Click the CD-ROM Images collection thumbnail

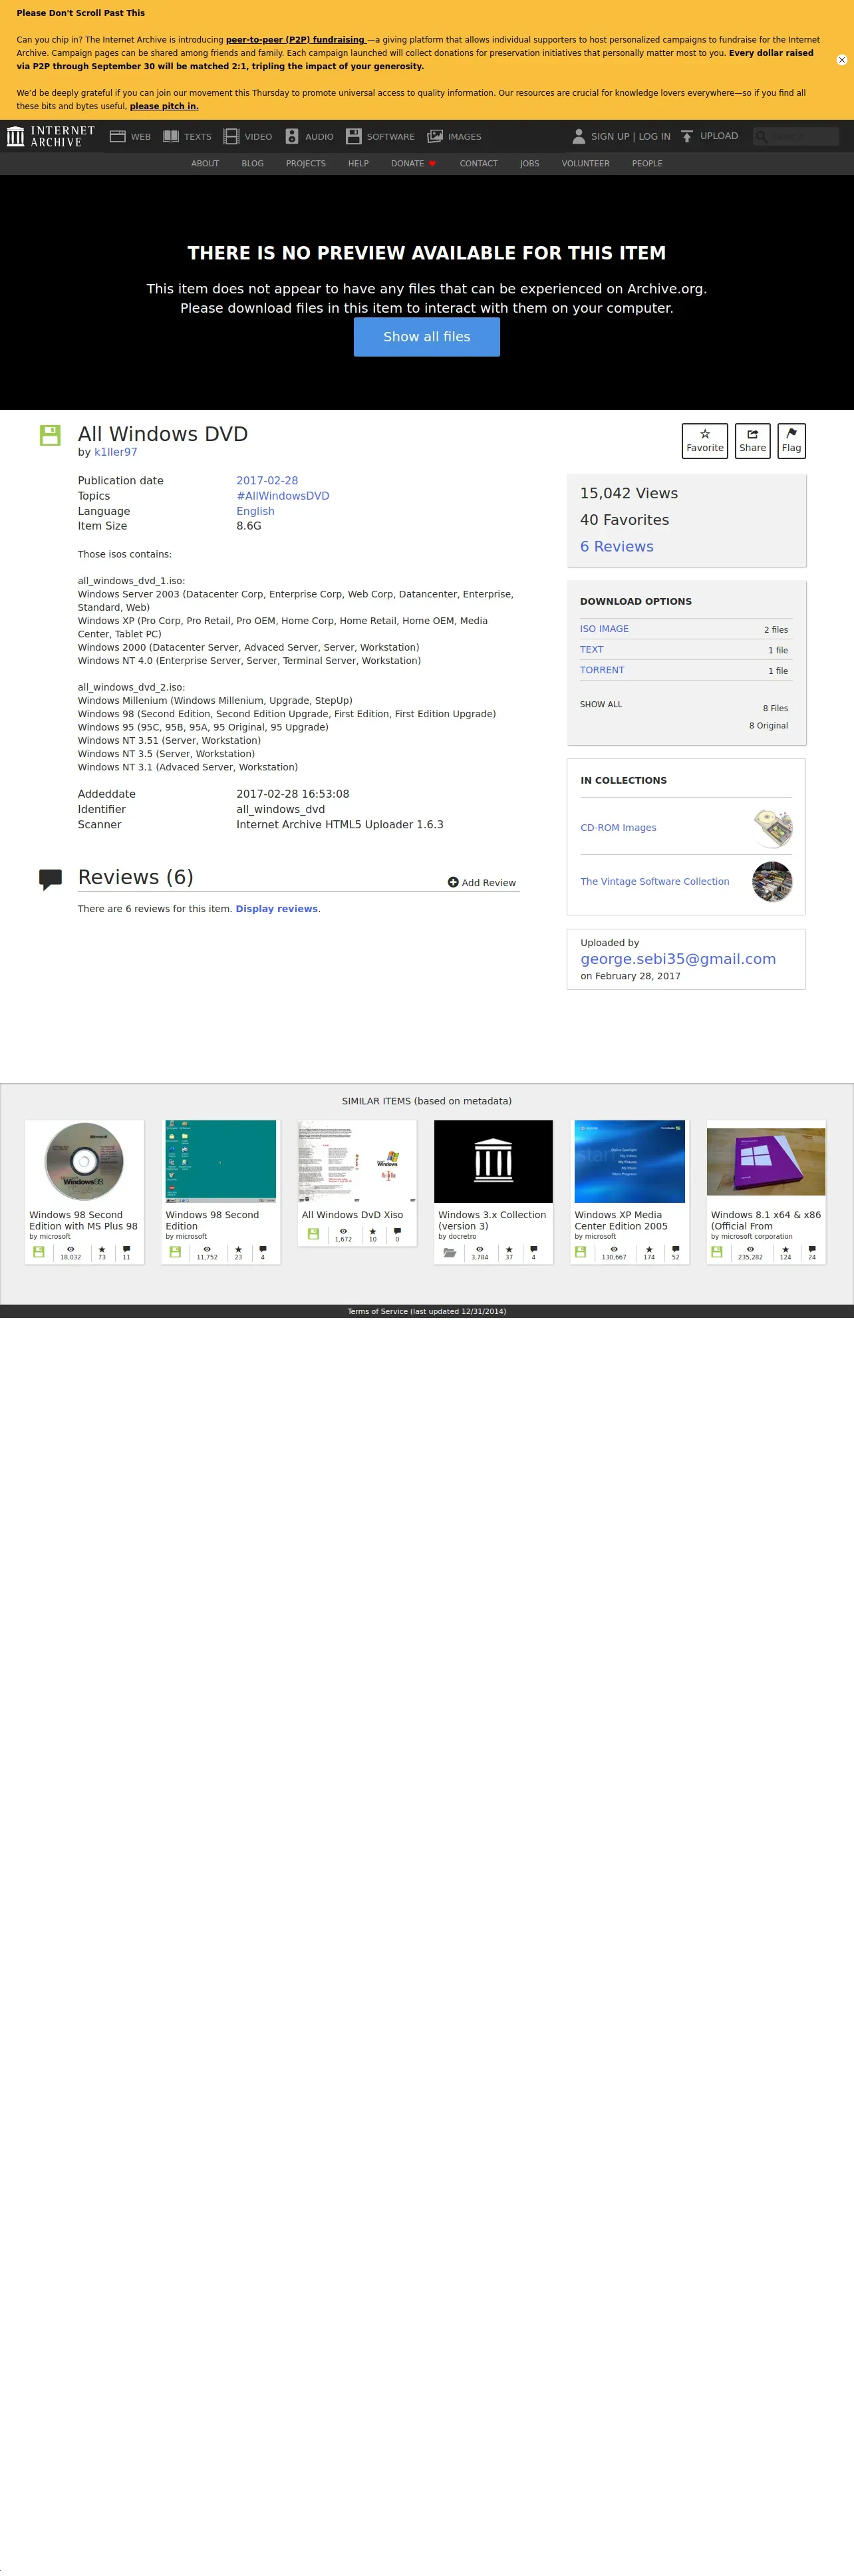pos(772,828)
